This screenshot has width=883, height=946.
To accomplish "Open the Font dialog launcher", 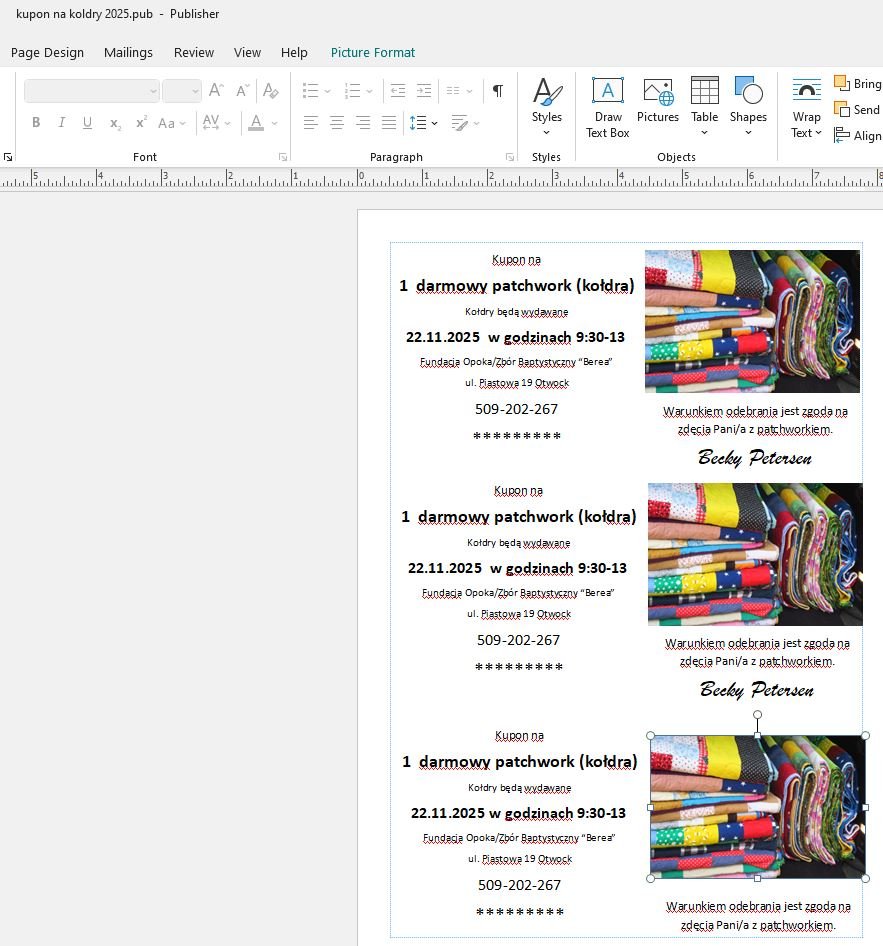I will (x=283, y=157).
